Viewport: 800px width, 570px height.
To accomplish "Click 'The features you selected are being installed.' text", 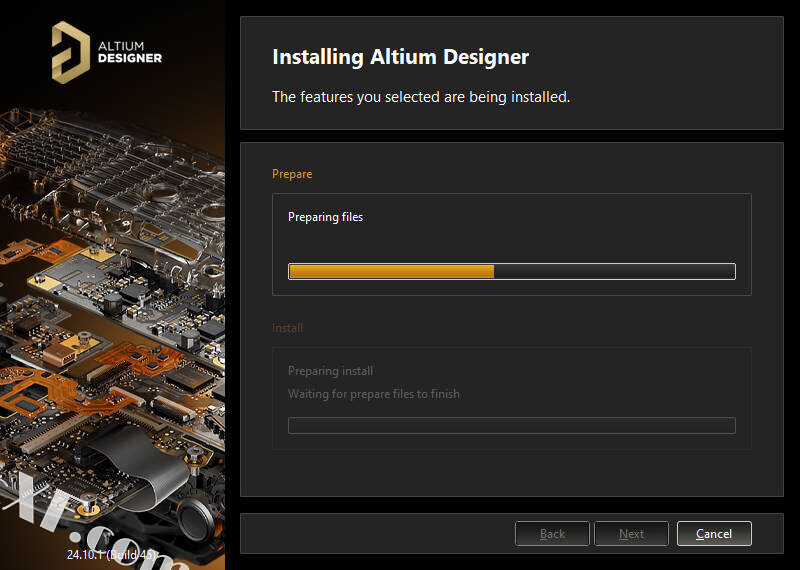I will (421, 96).
